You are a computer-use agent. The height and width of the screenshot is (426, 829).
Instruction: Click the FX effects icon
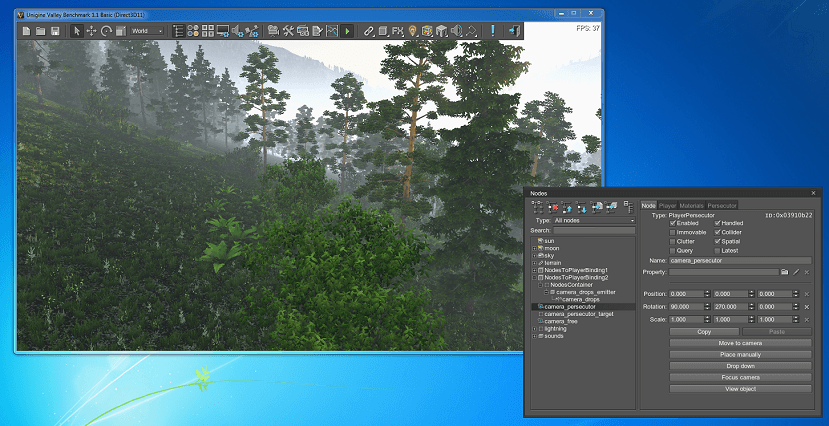click(398, 31)
